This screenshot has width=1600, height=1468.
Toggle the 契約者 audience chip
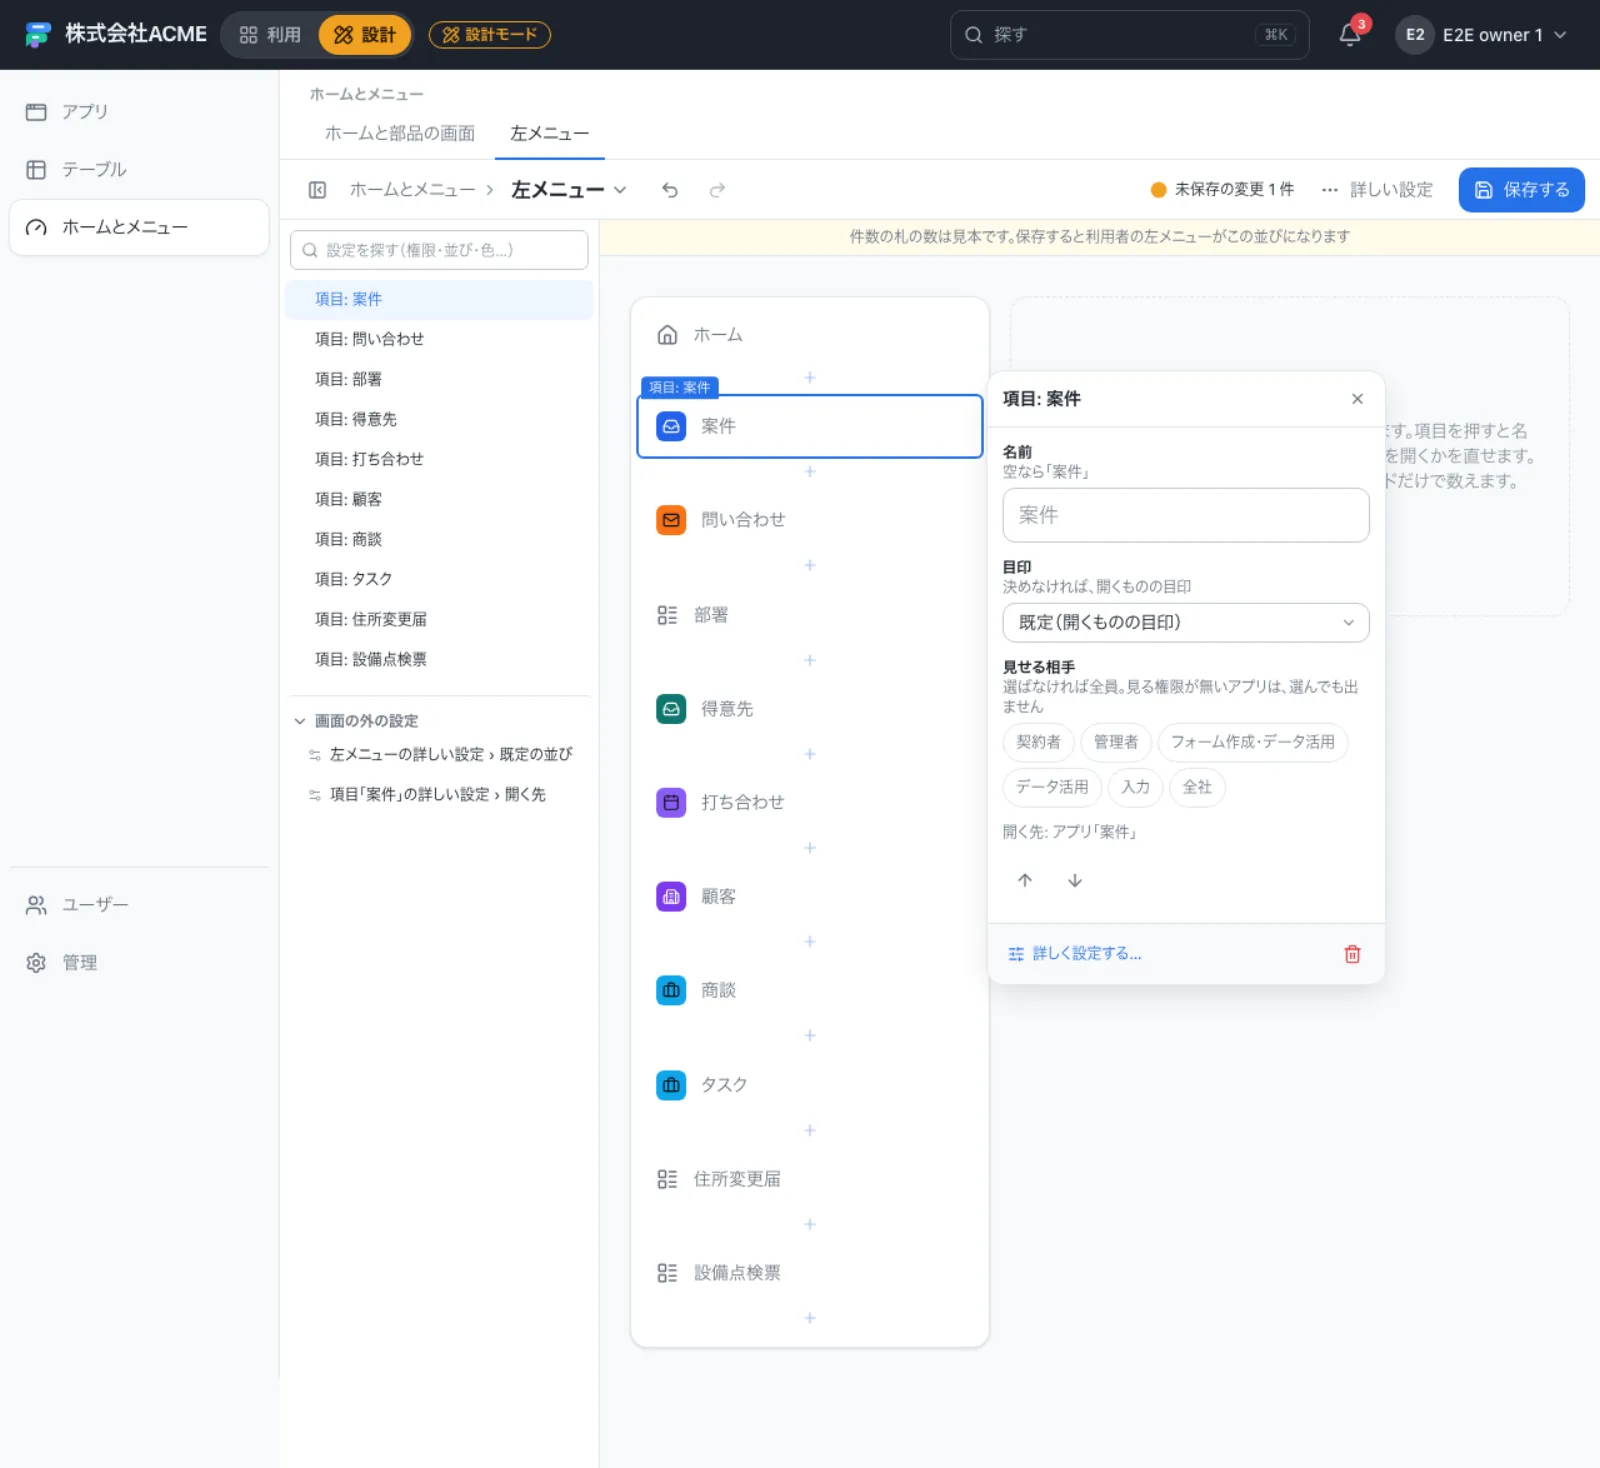click(1038, 742)
